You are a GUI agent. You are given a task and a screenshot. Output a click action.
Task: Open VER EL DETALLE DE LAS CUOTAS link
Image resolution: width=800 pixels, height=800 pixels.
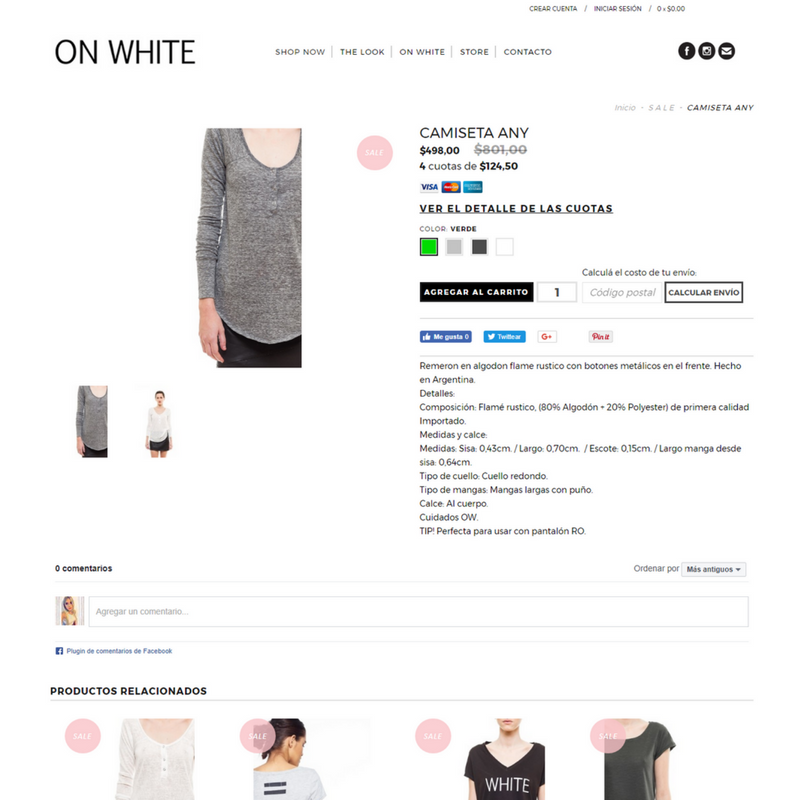coord(516,209)
